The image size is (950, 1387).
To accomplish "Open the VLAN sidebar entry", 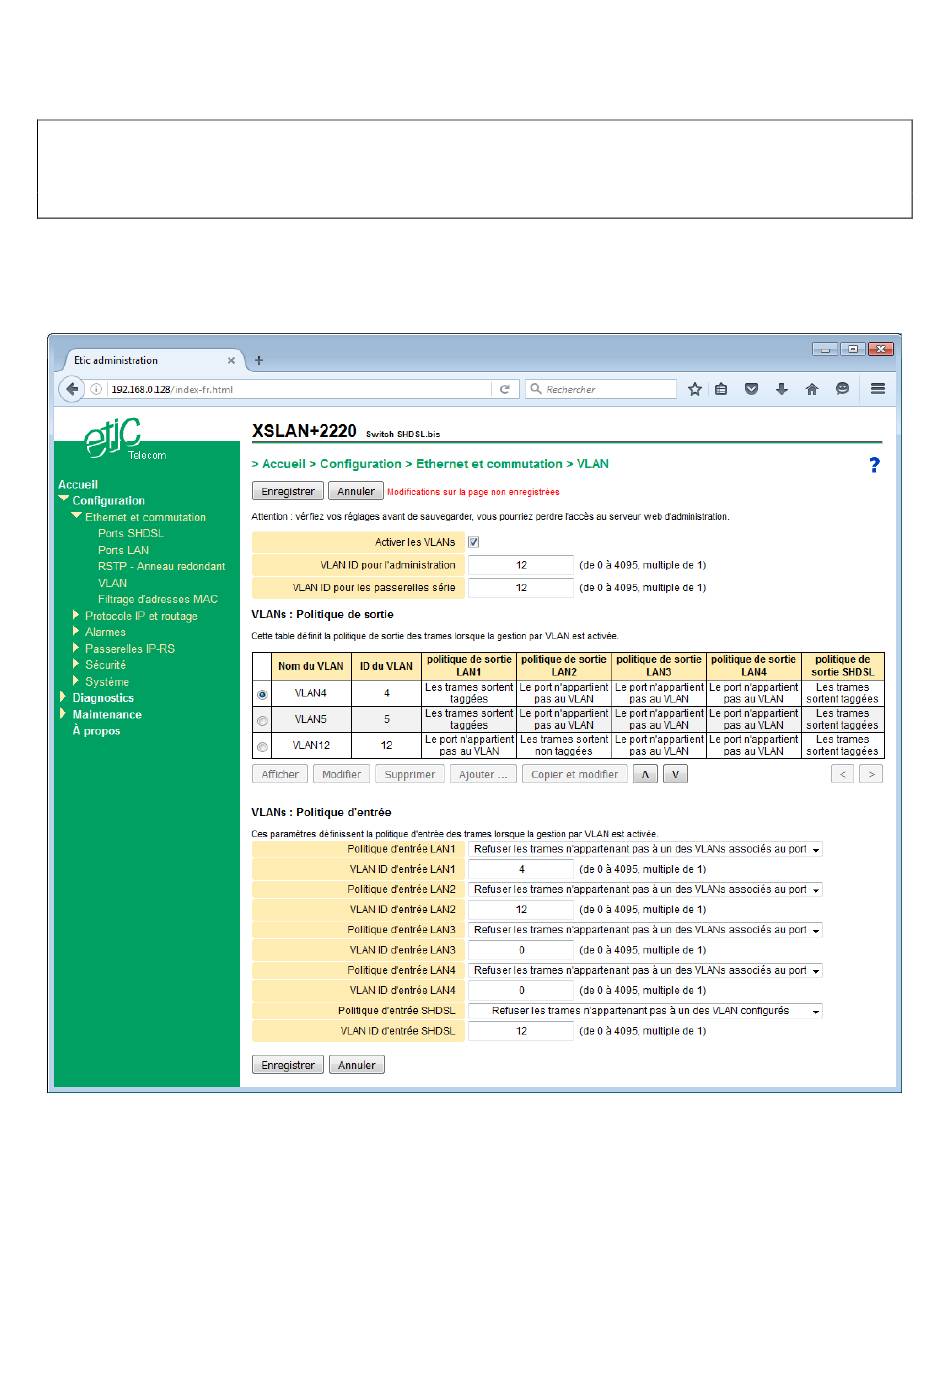I will click(112, 583).
